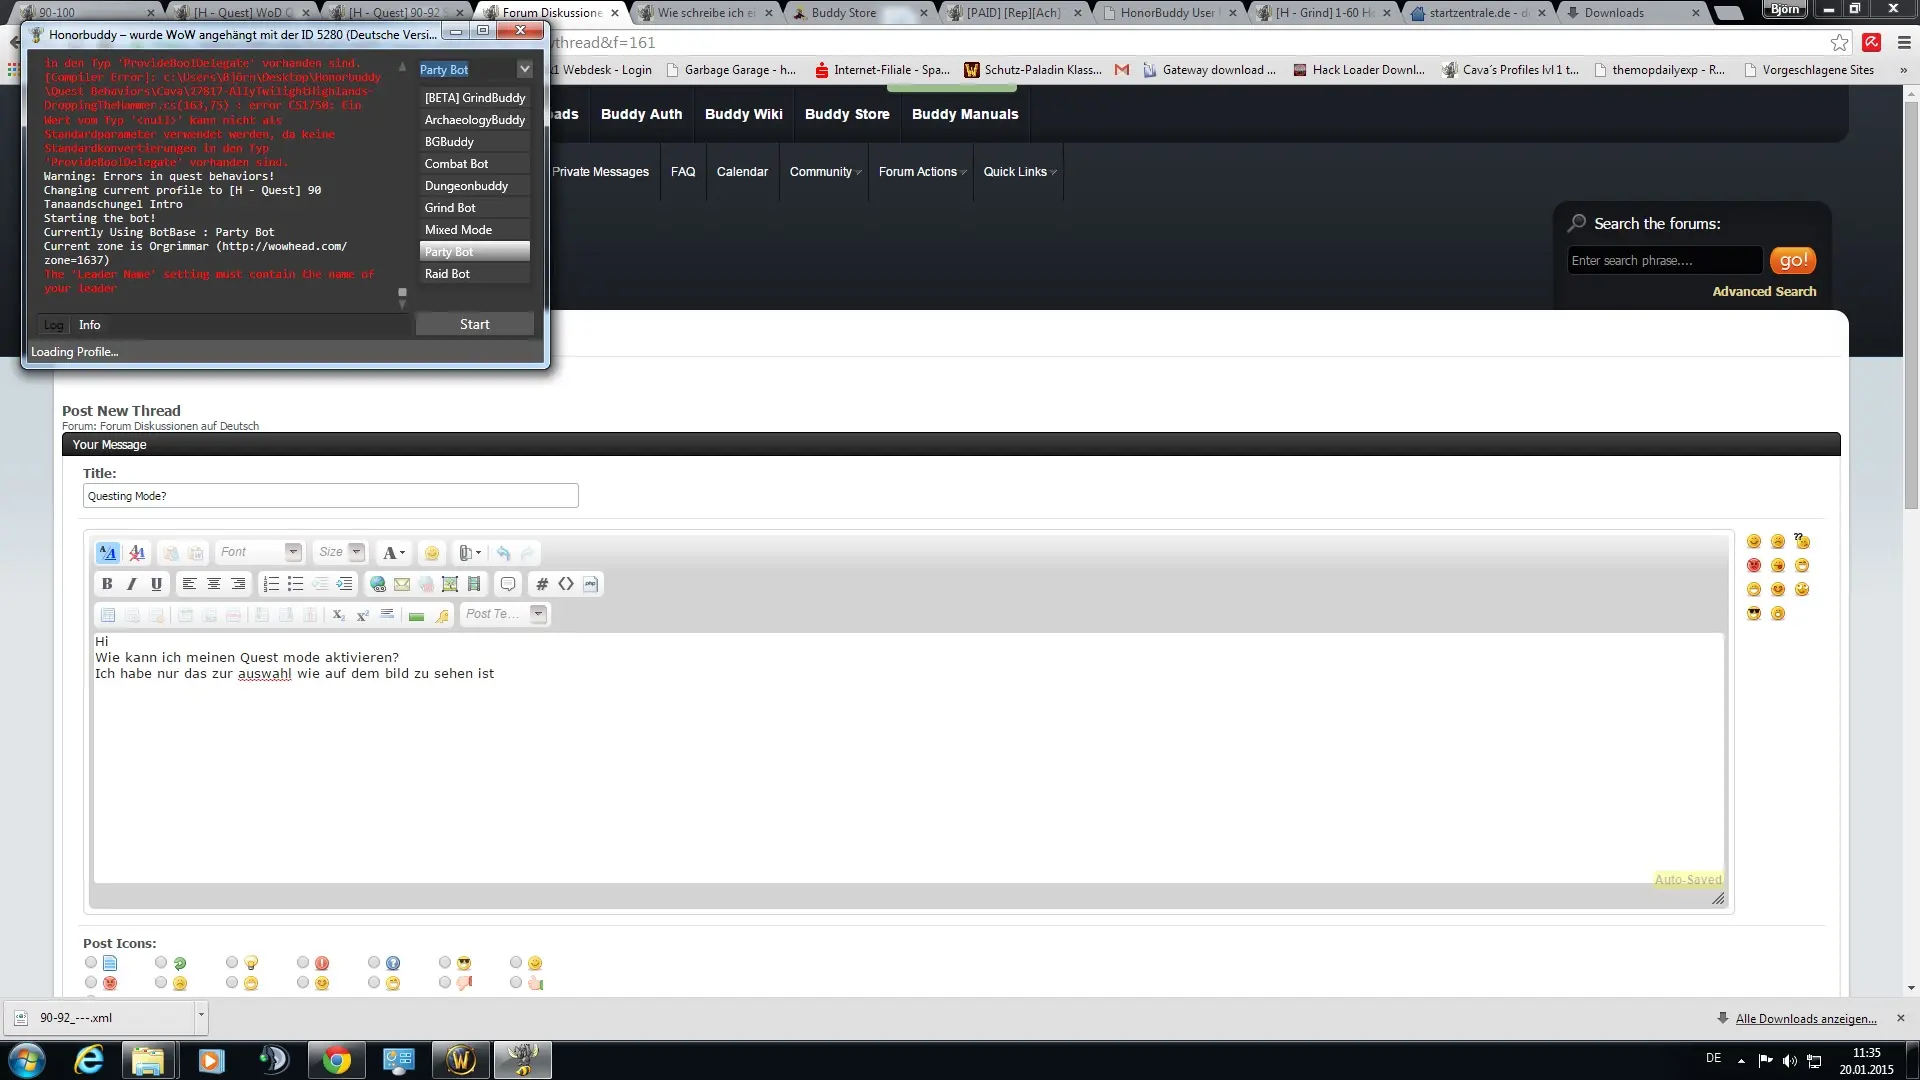Viewport: 1920px width, 1080px height.
Task: Open the Advanced Search link
Action: click(1764, 292)
